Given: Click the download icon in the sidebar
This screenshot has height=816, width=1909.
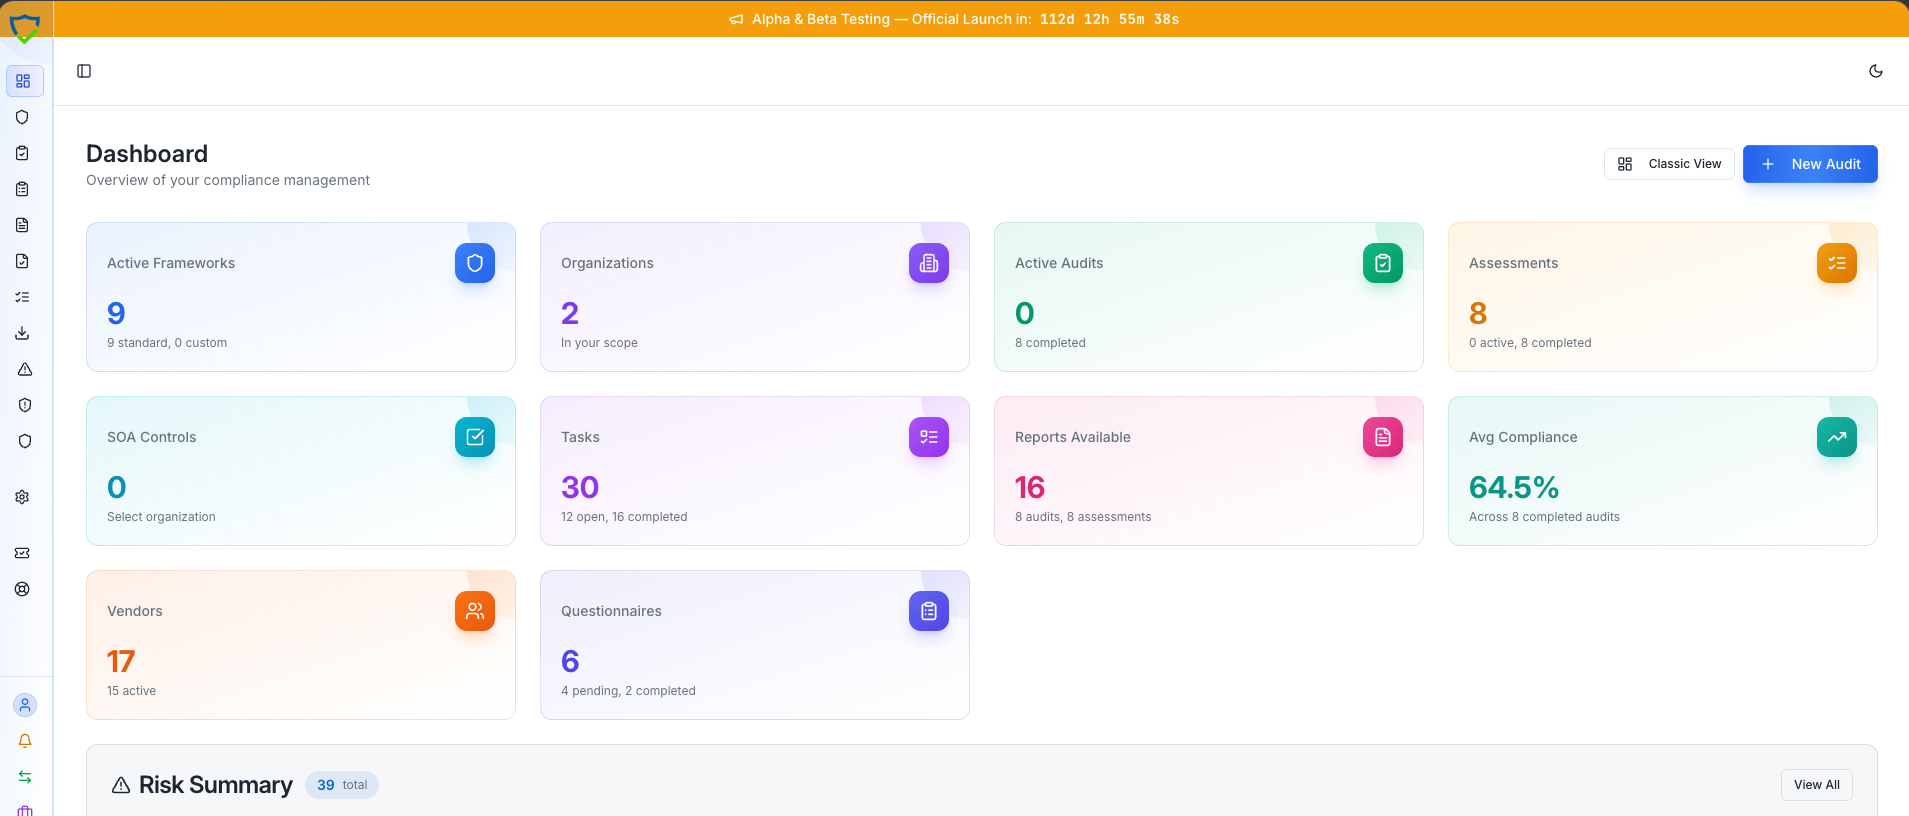Looking at the screenshot, I should [x=22, y=333].
